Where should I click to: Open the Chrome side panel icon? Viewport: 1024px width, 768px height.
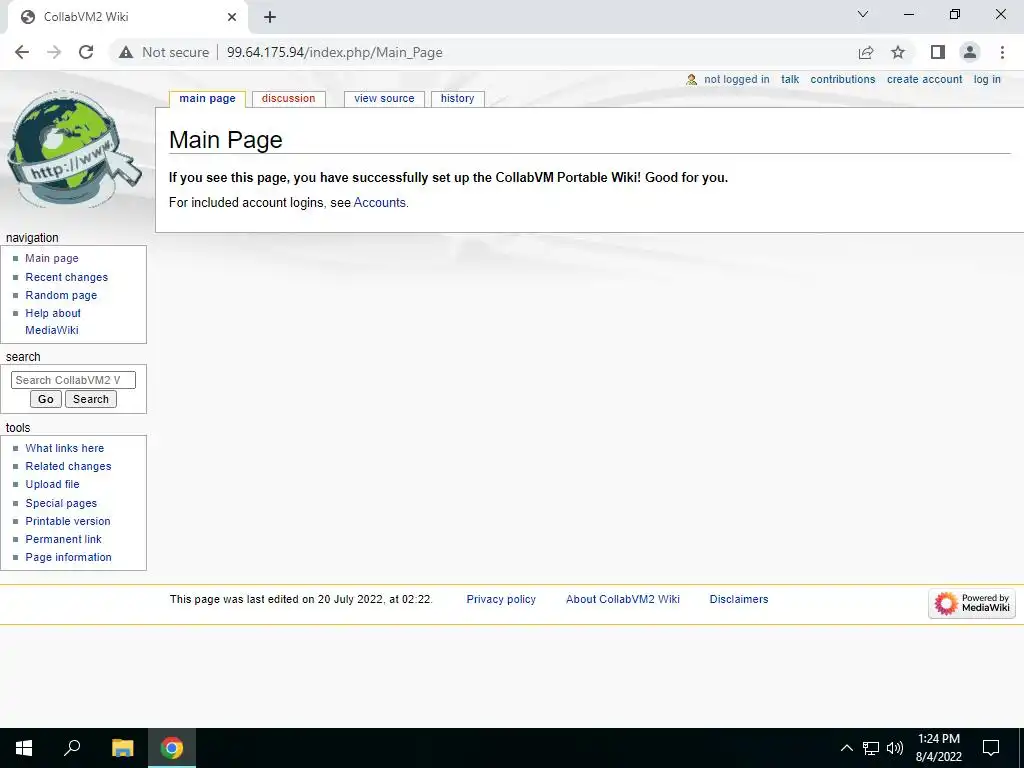point(938,52)
